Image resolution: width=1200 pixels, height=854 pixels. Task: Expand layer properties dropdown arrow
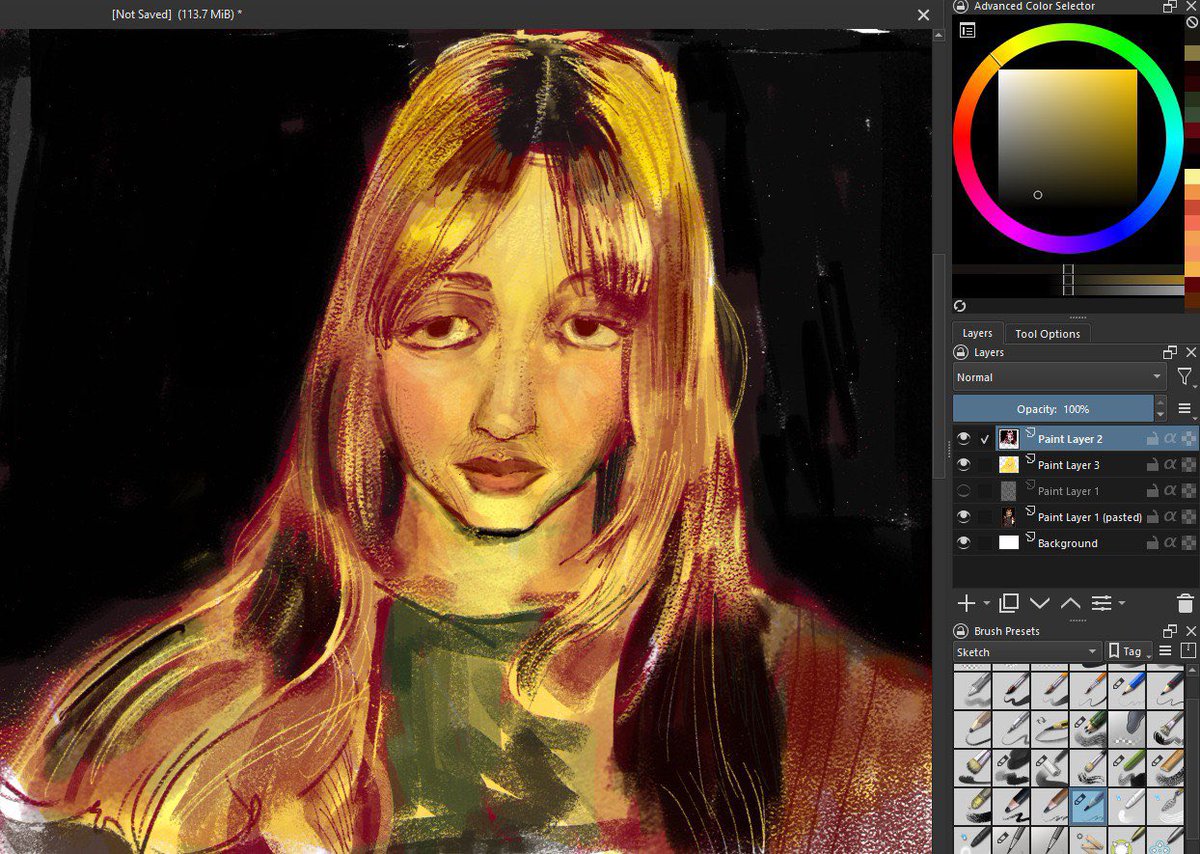(1122, 604)
